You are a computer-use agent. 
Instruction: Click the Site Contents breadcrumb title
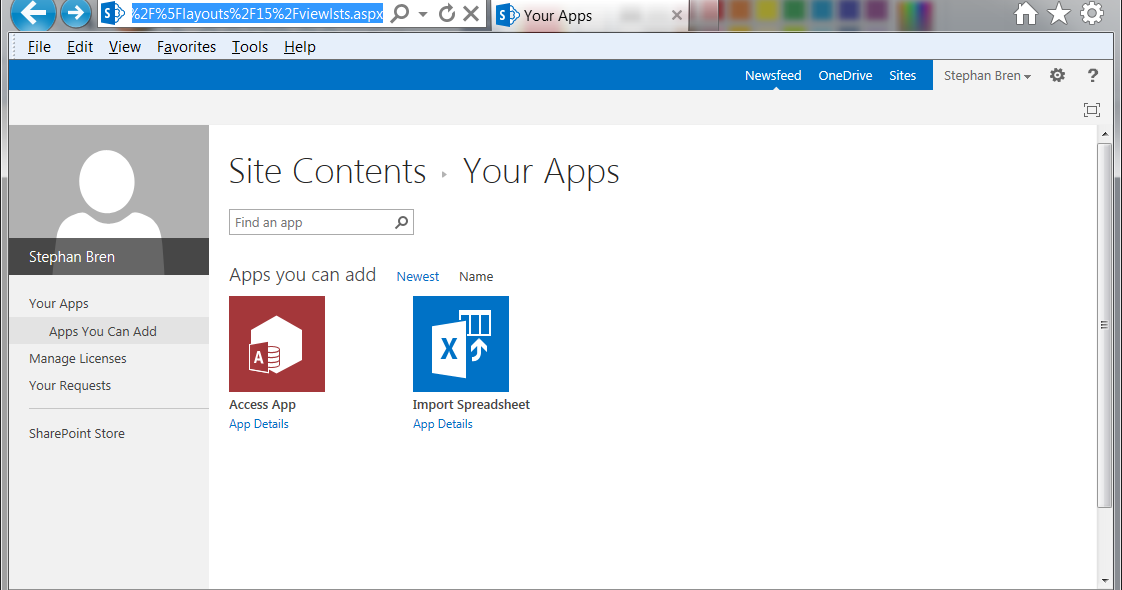coord(327,172)
